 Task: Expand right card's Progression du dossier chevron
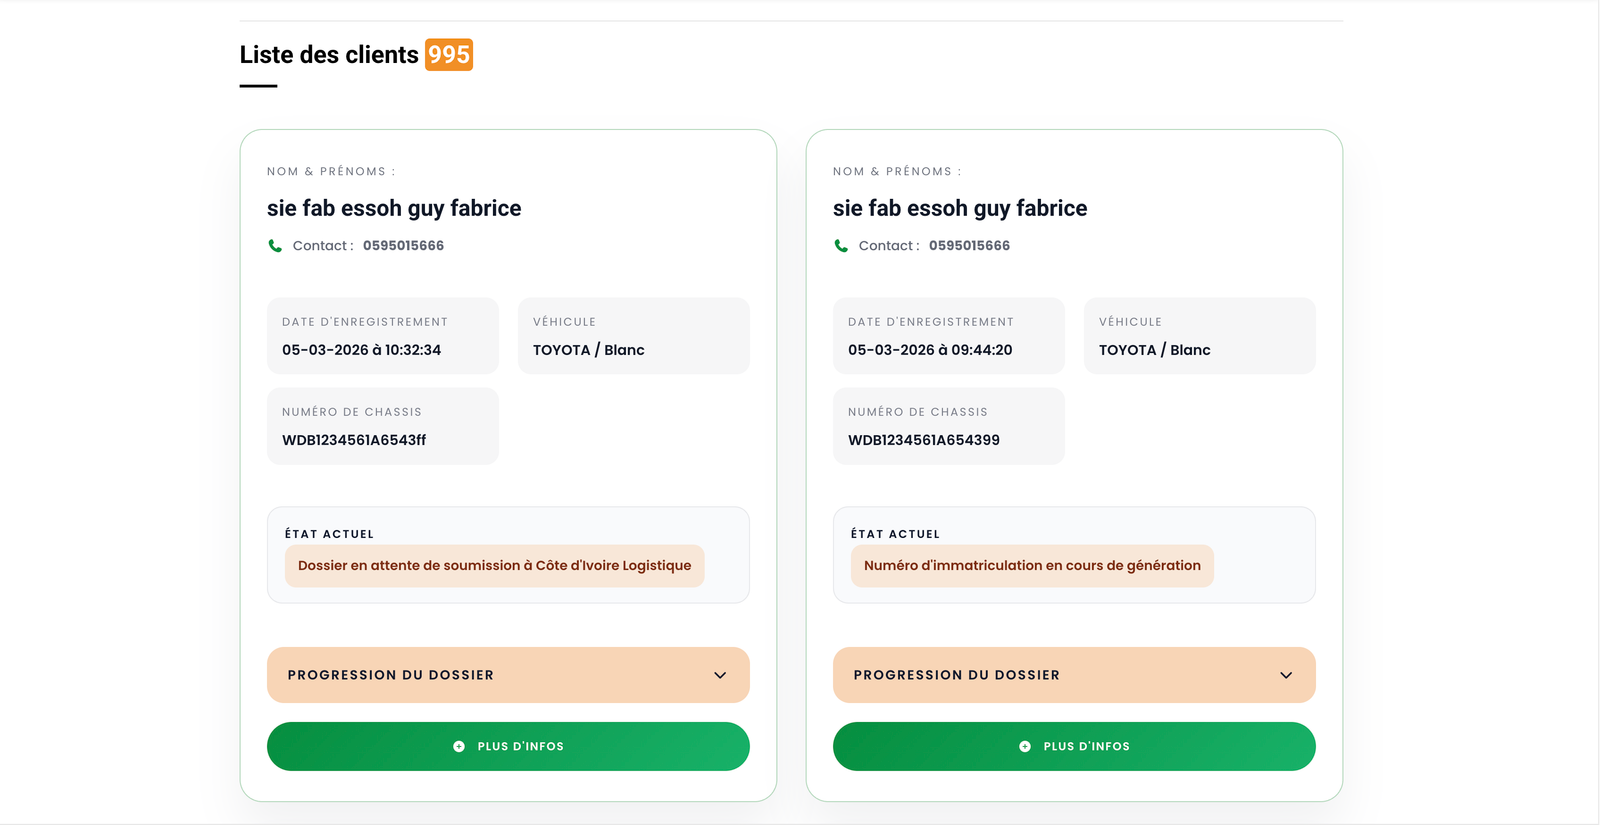pos(1286,675)
